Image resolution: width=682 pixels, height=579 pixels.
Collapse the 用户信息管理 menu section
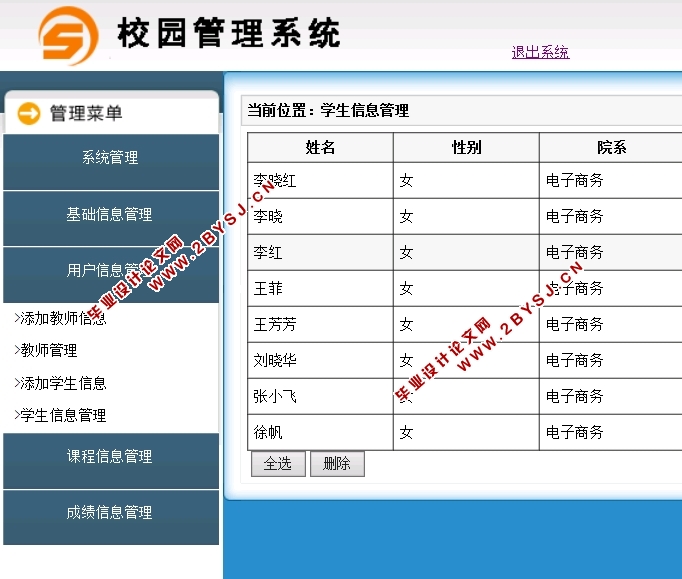(110, 270)
